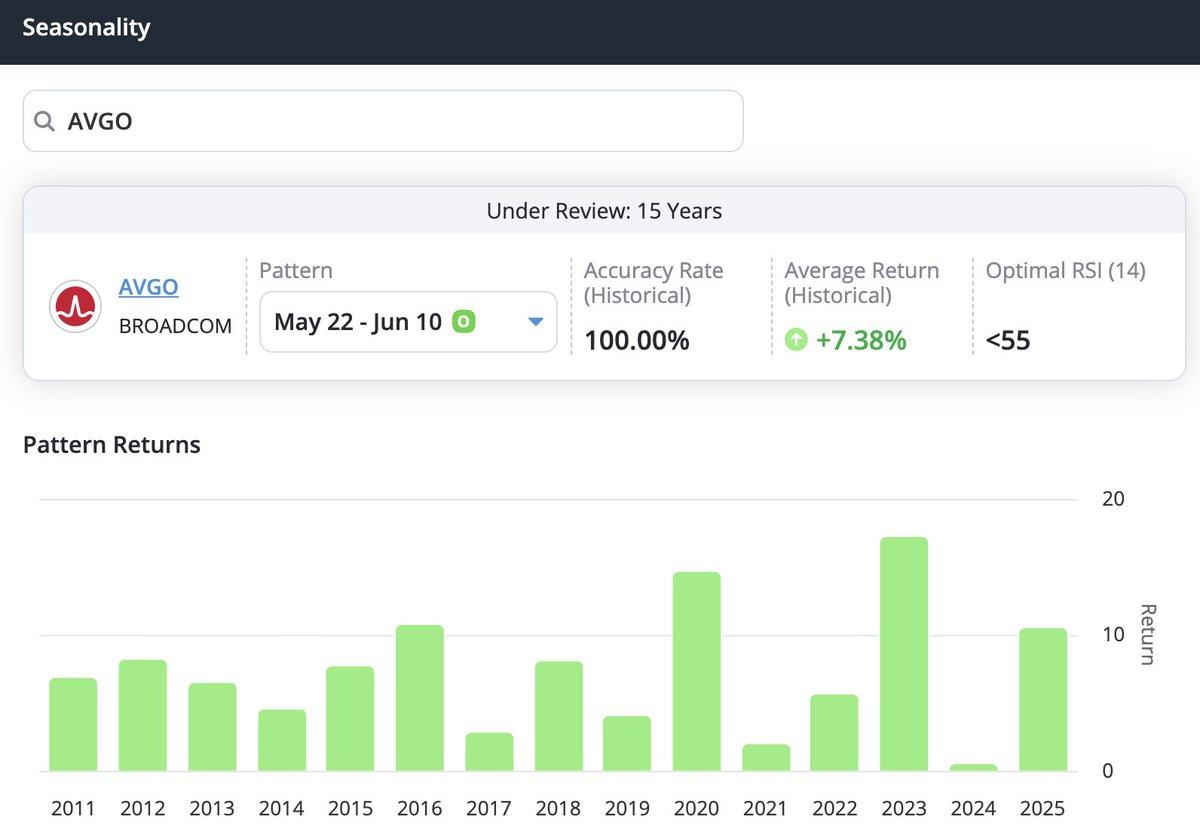The width and height of the screenshot is (1200, 838).
Task: Click the 2011 return bar
Action: [73, 725]
